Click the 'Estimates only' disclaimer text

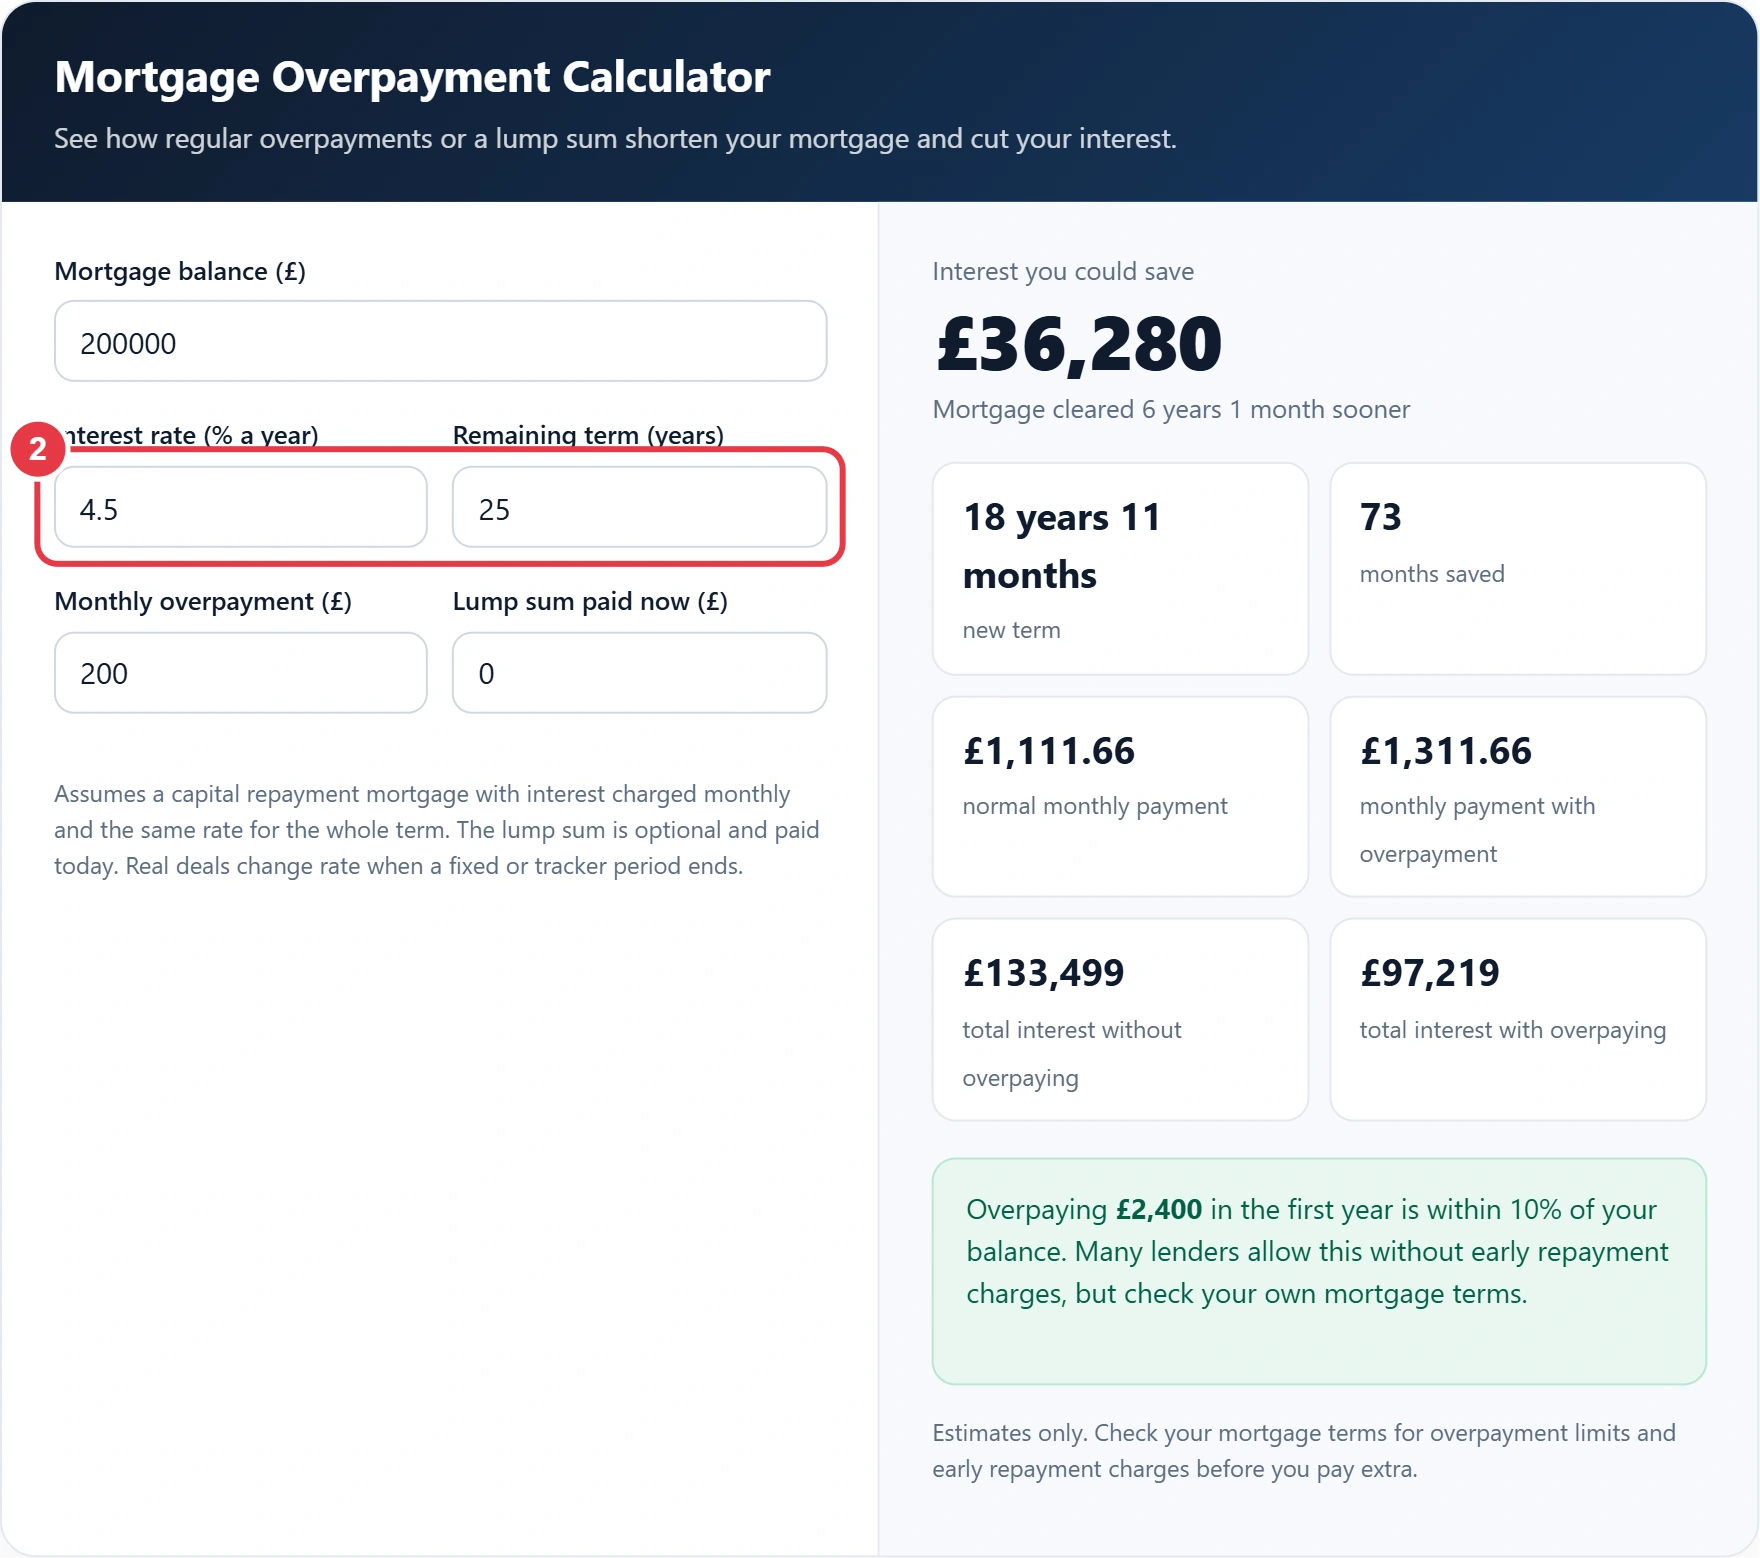(1304, 1451)
